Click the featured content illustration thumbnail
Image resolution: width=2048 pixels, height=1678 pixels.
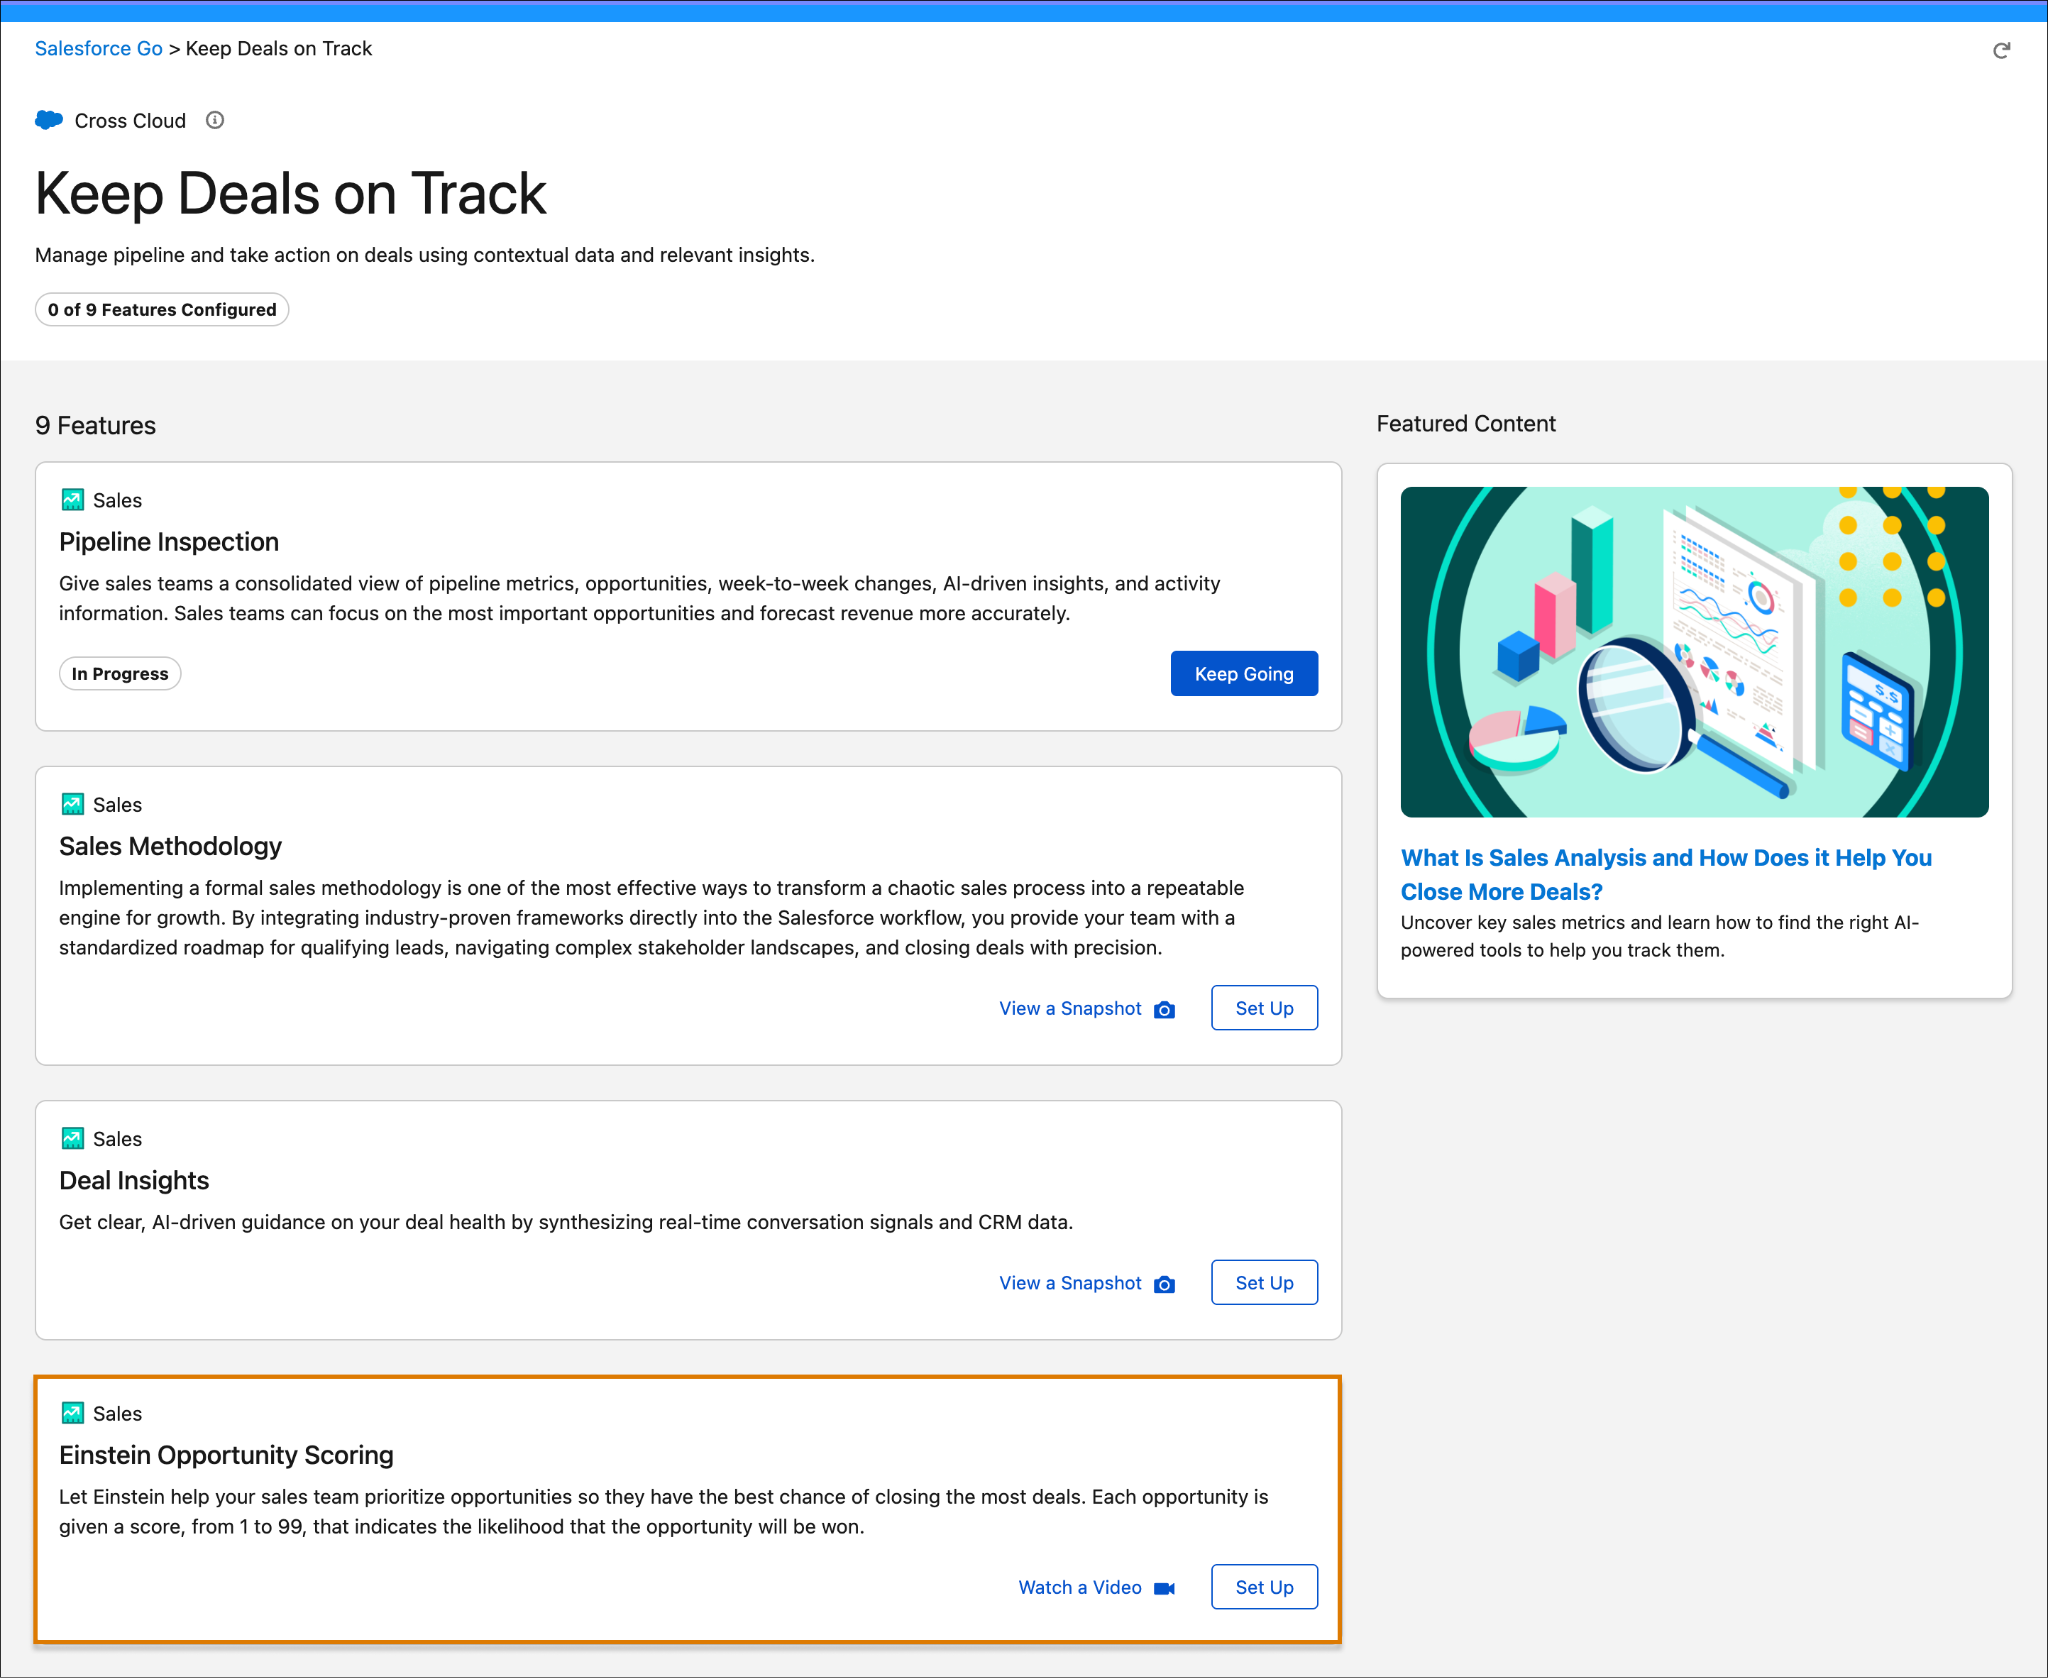1694,652
